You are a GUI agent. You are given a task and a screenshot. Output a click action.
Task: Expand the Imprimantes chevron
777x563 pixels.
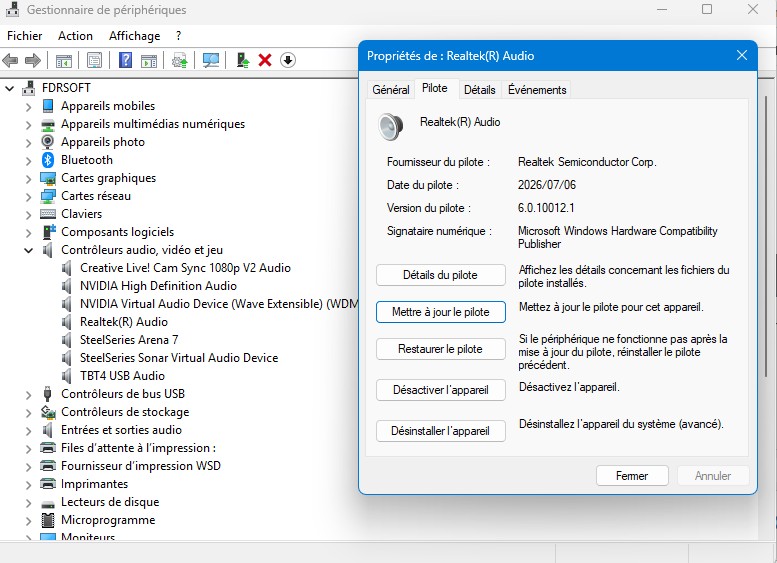point(29,485)
